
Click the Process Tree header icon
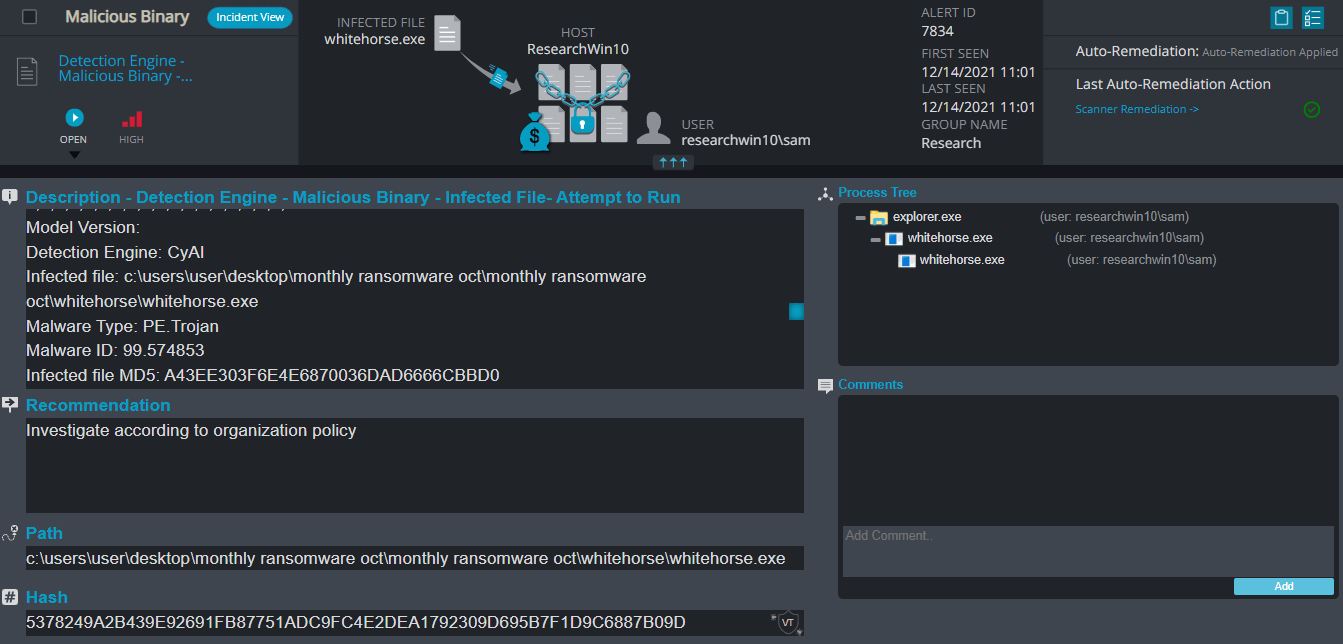pos(825,193)
